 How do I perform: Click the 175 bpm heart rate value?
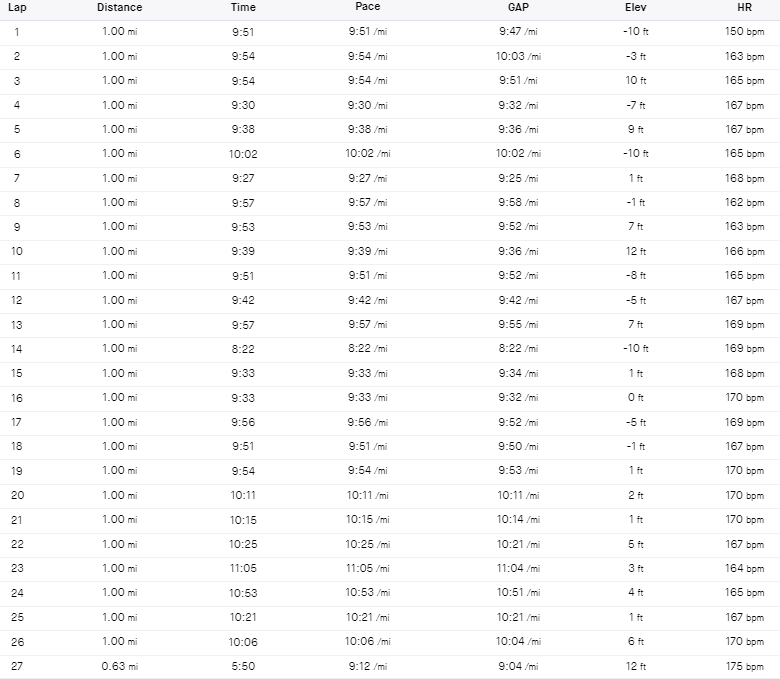click(744, 666)
